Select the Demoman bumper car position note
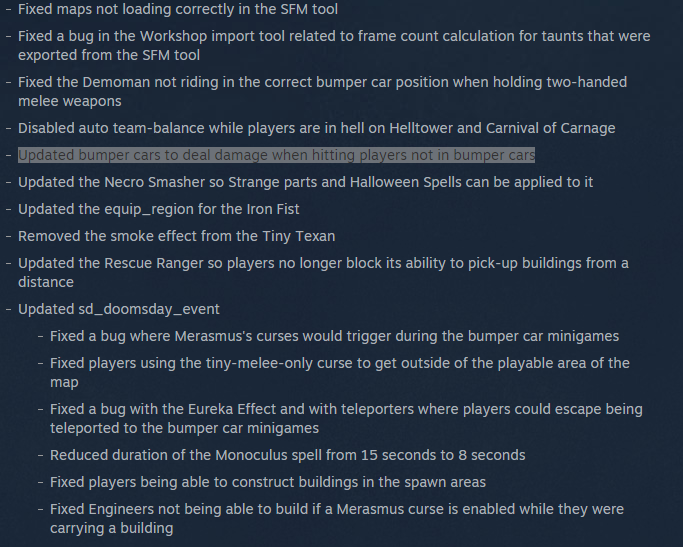 tap(322, 91)
